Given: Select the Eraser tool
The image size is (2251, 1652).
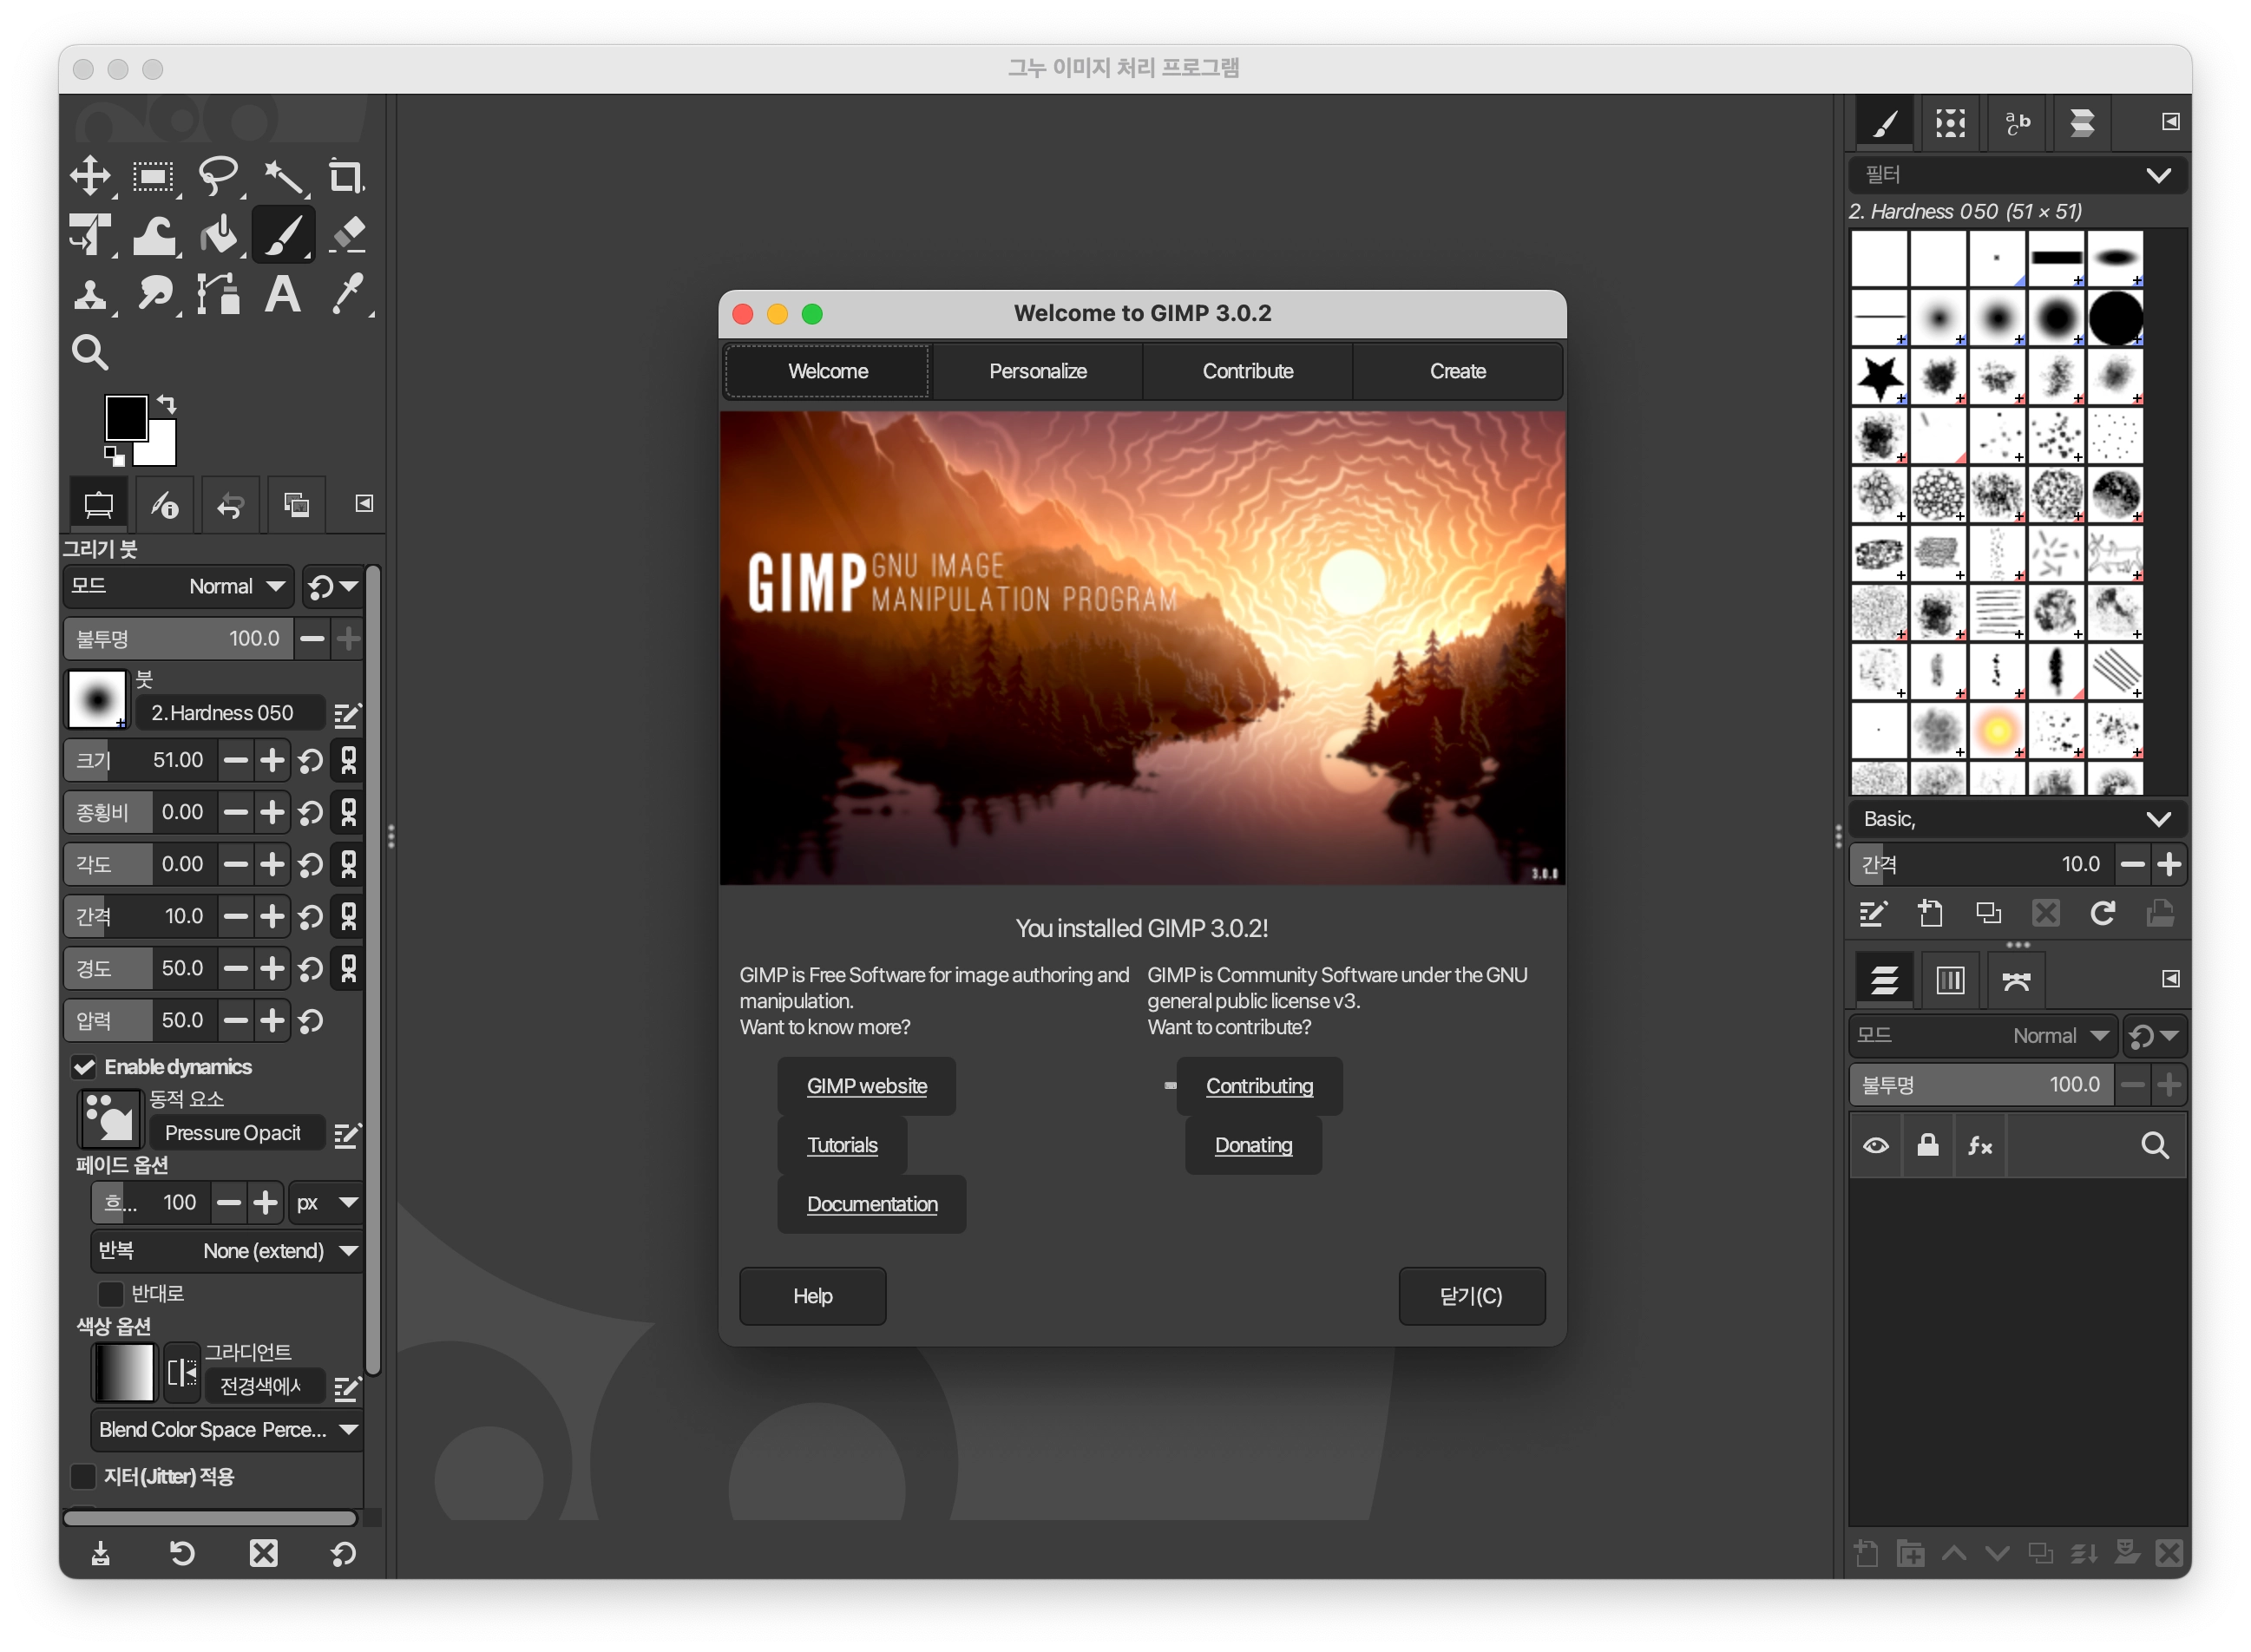Looking at the screenshot, I should point(347,236).
